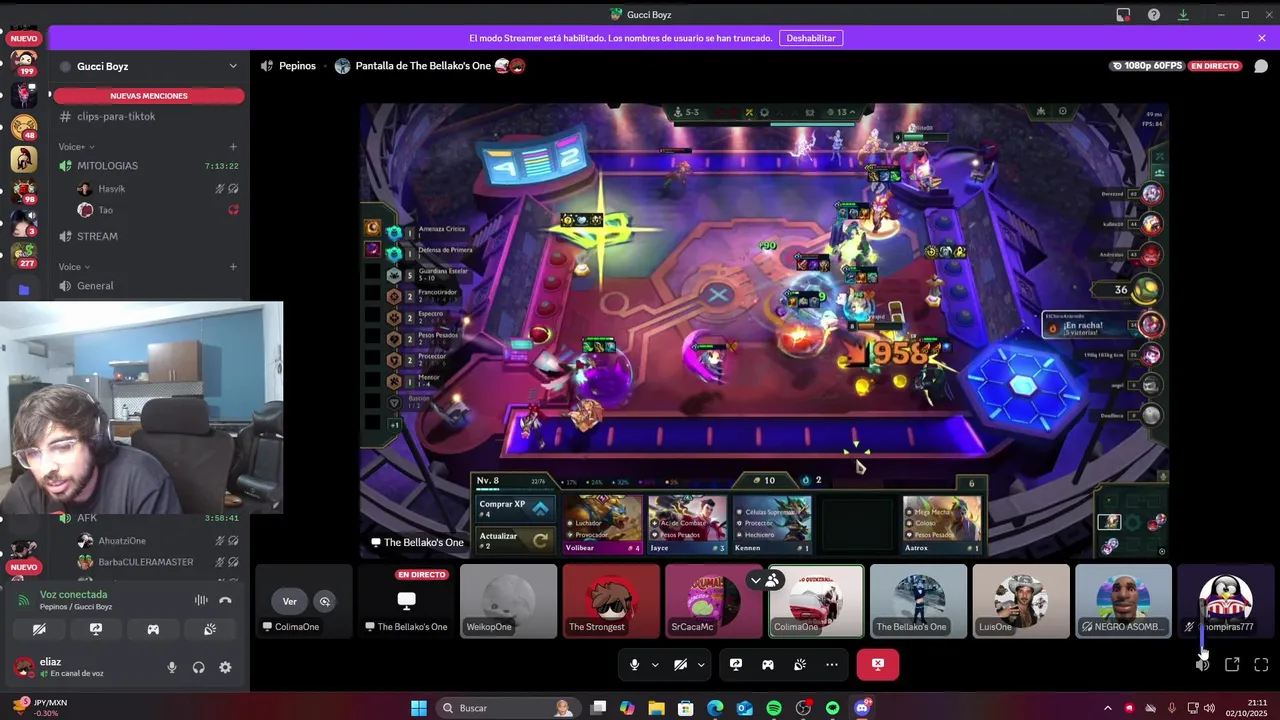Viewport: 1280px width, 720px height.
Task: Open noise suppression waveform icon
Action: click(201, 600)
